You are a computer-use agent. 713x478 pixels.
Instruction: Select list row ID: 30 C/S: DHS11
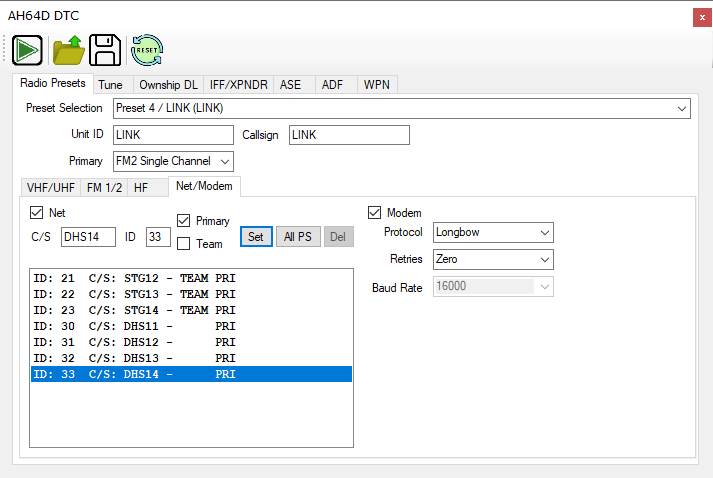tap(191, 326)
